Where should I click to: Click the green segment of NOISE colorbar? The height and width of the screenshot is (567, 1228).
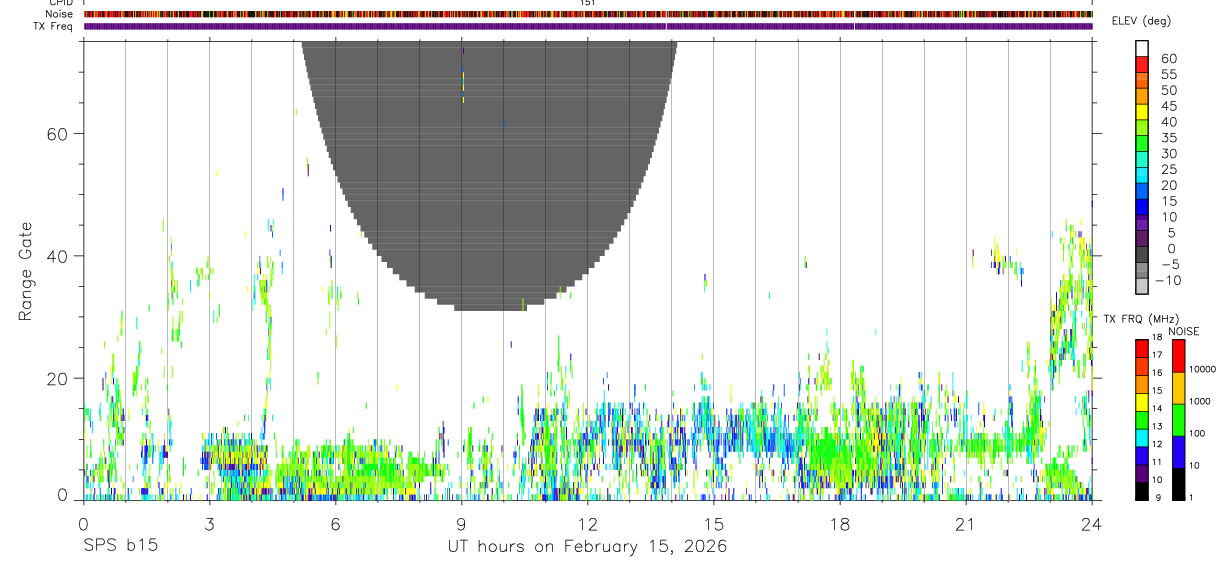tap(1178, 420)
